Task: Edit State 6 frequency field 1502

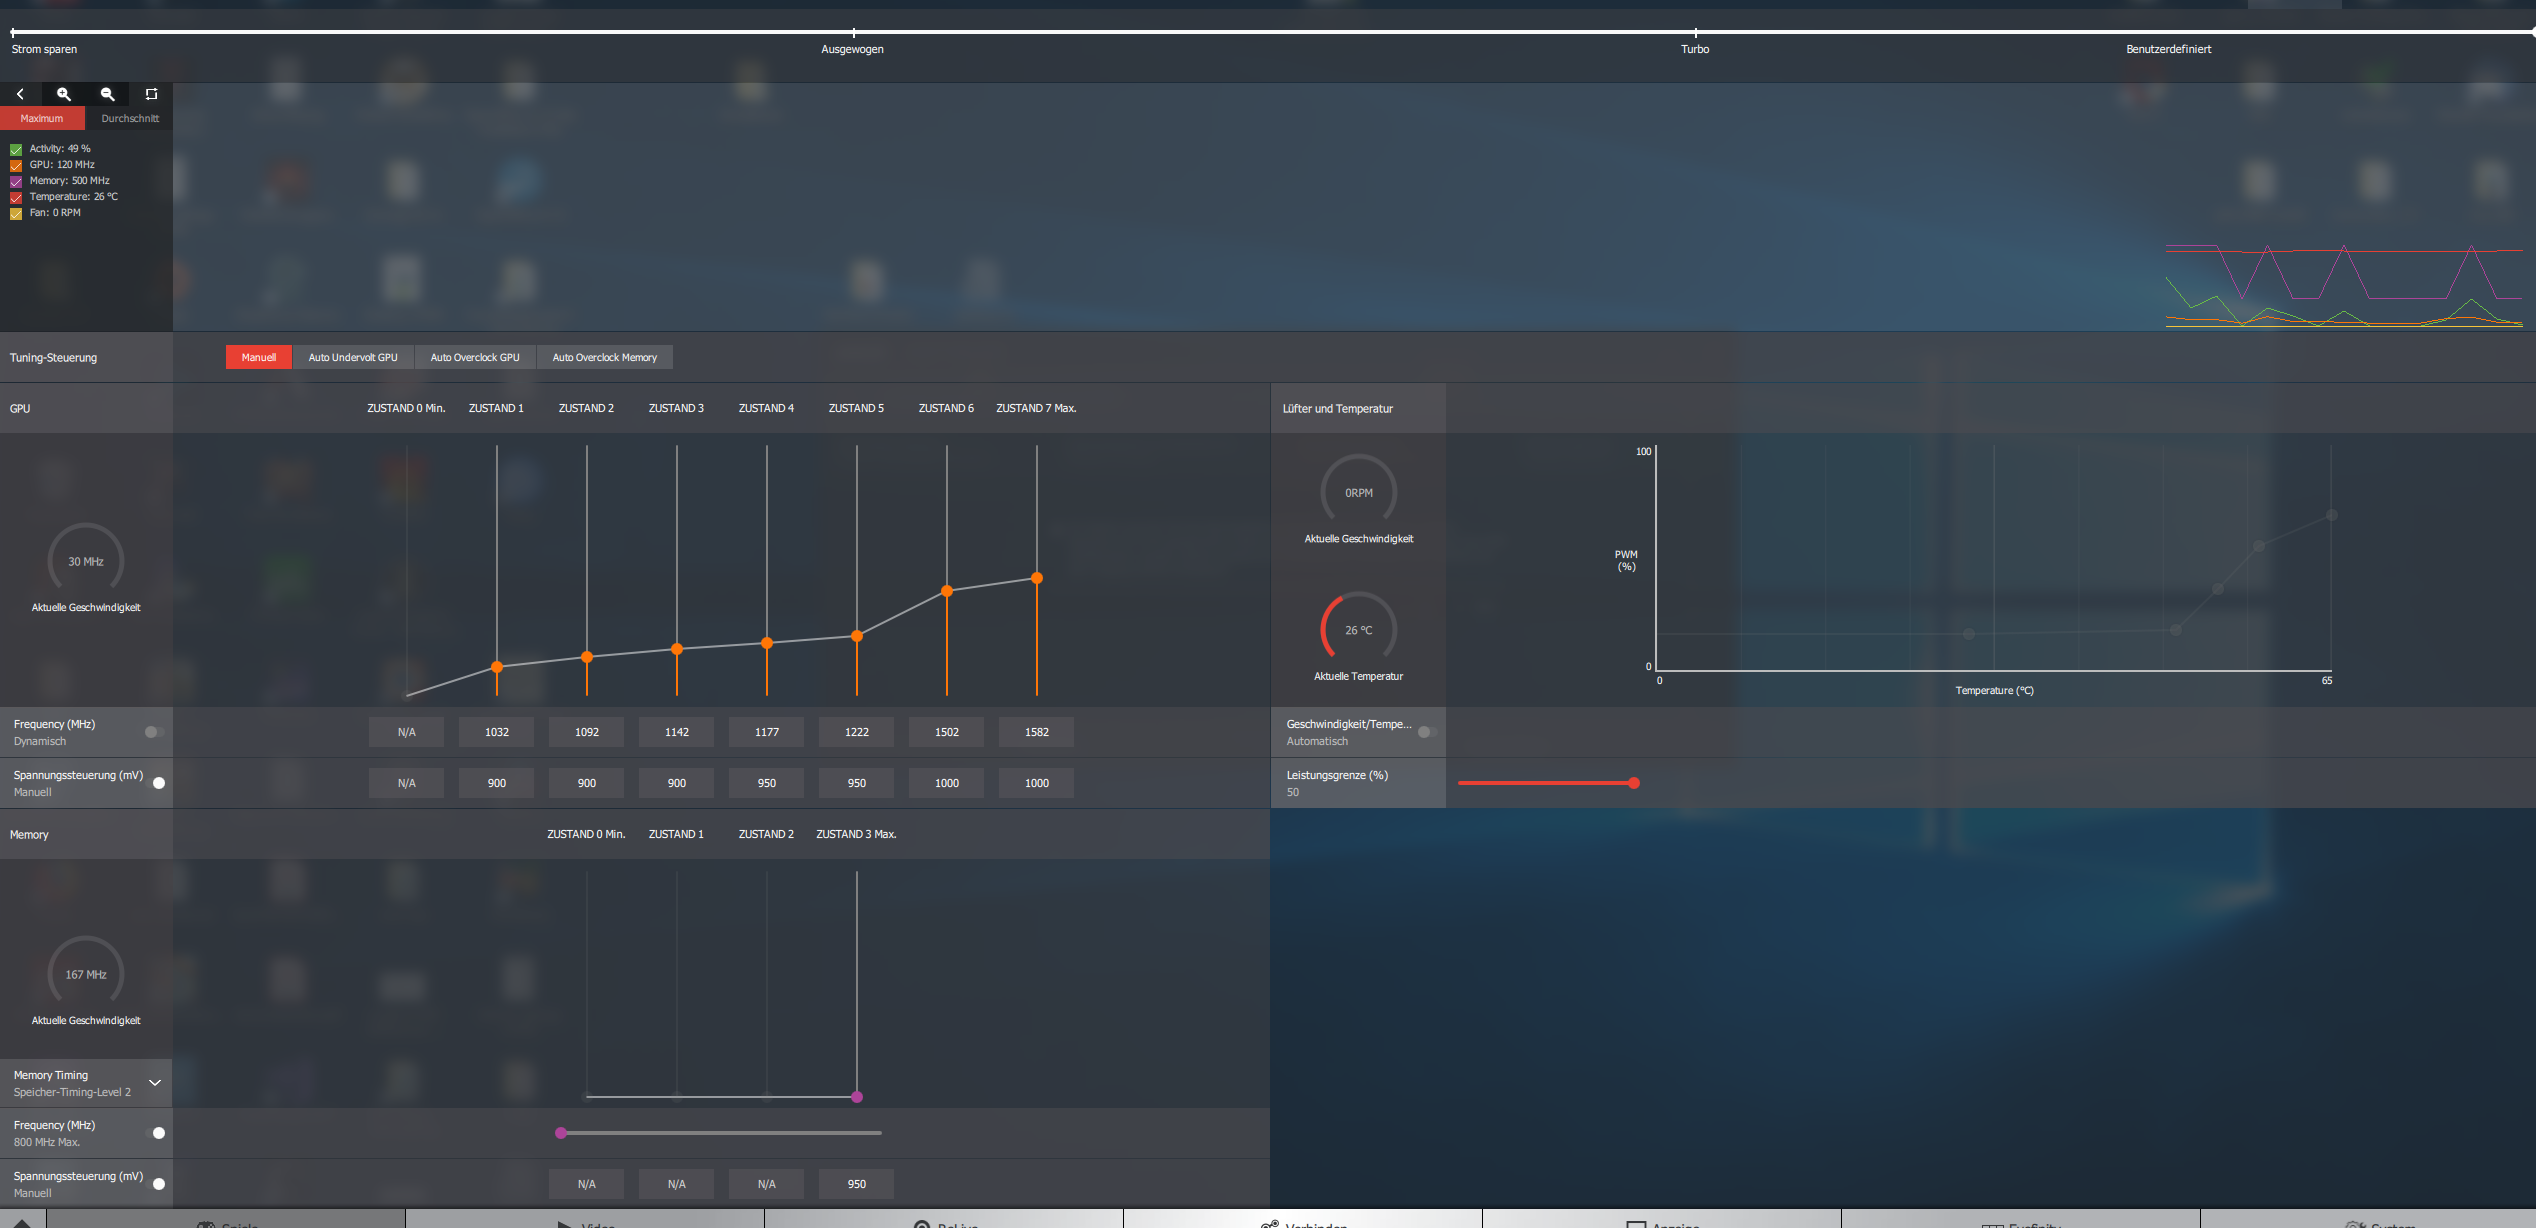Action: (947, 732)
